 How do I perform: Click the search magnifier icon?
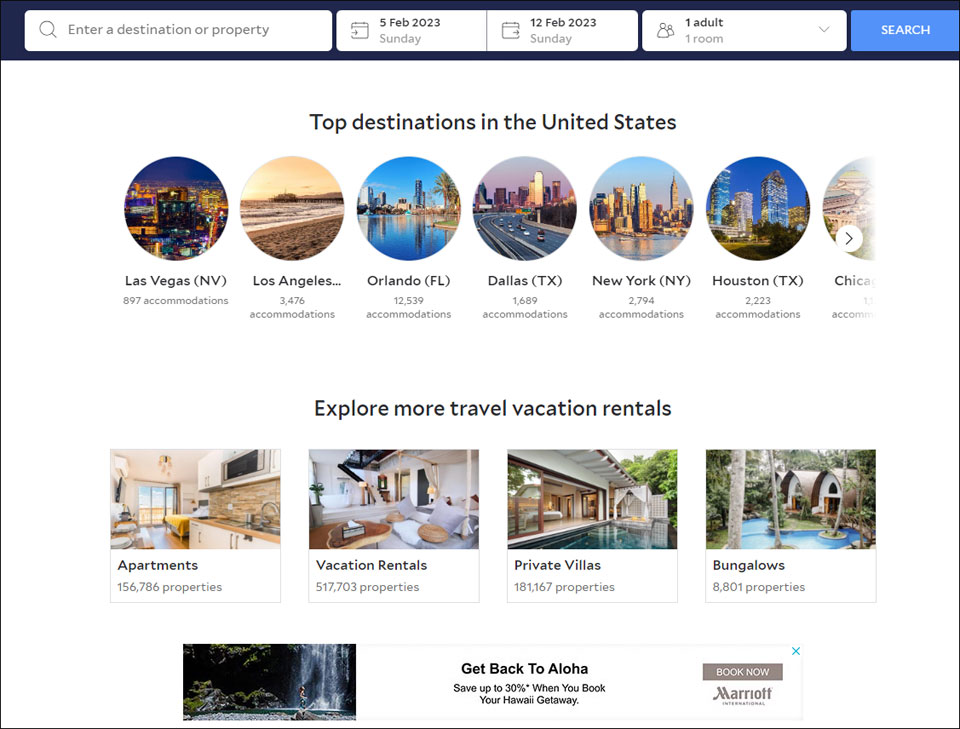tap(47, 30)
